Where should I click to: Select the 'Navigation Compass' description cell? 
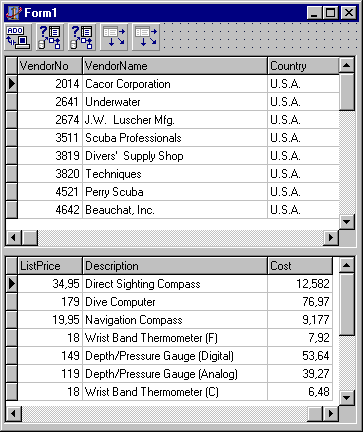click(175, 320)
